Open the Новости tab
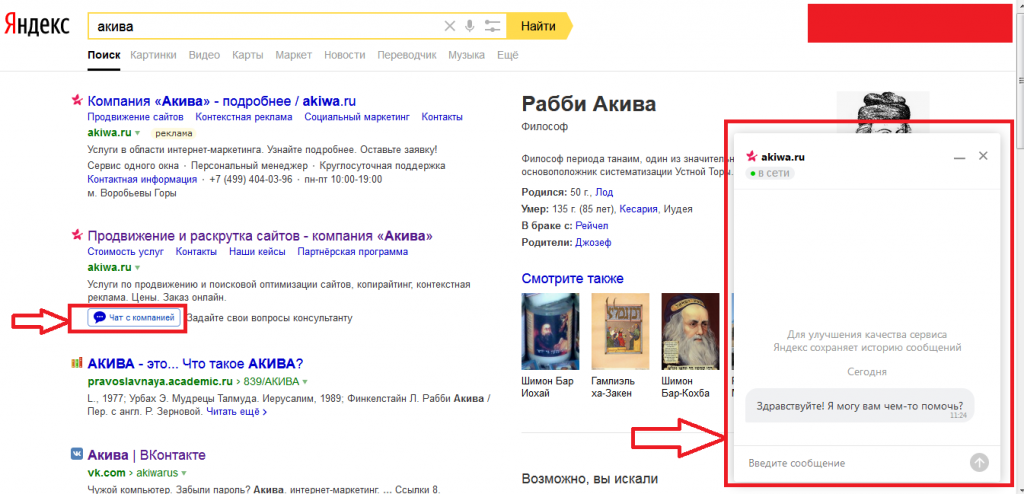Screen dimensions: 1024x494 click(344, 55)
